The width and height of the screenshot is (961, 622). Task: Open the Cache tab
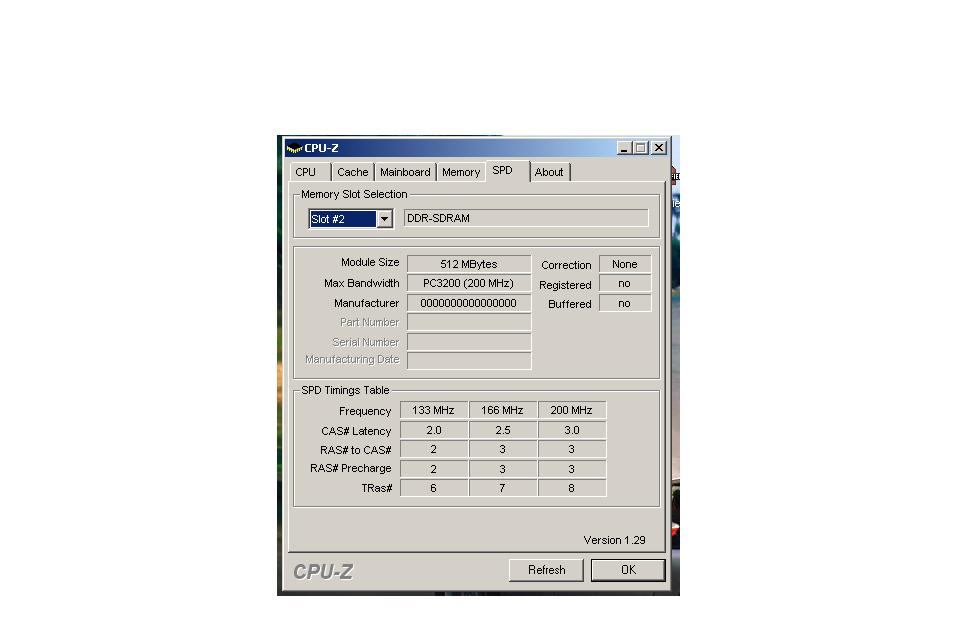click(x=352, y=172)
